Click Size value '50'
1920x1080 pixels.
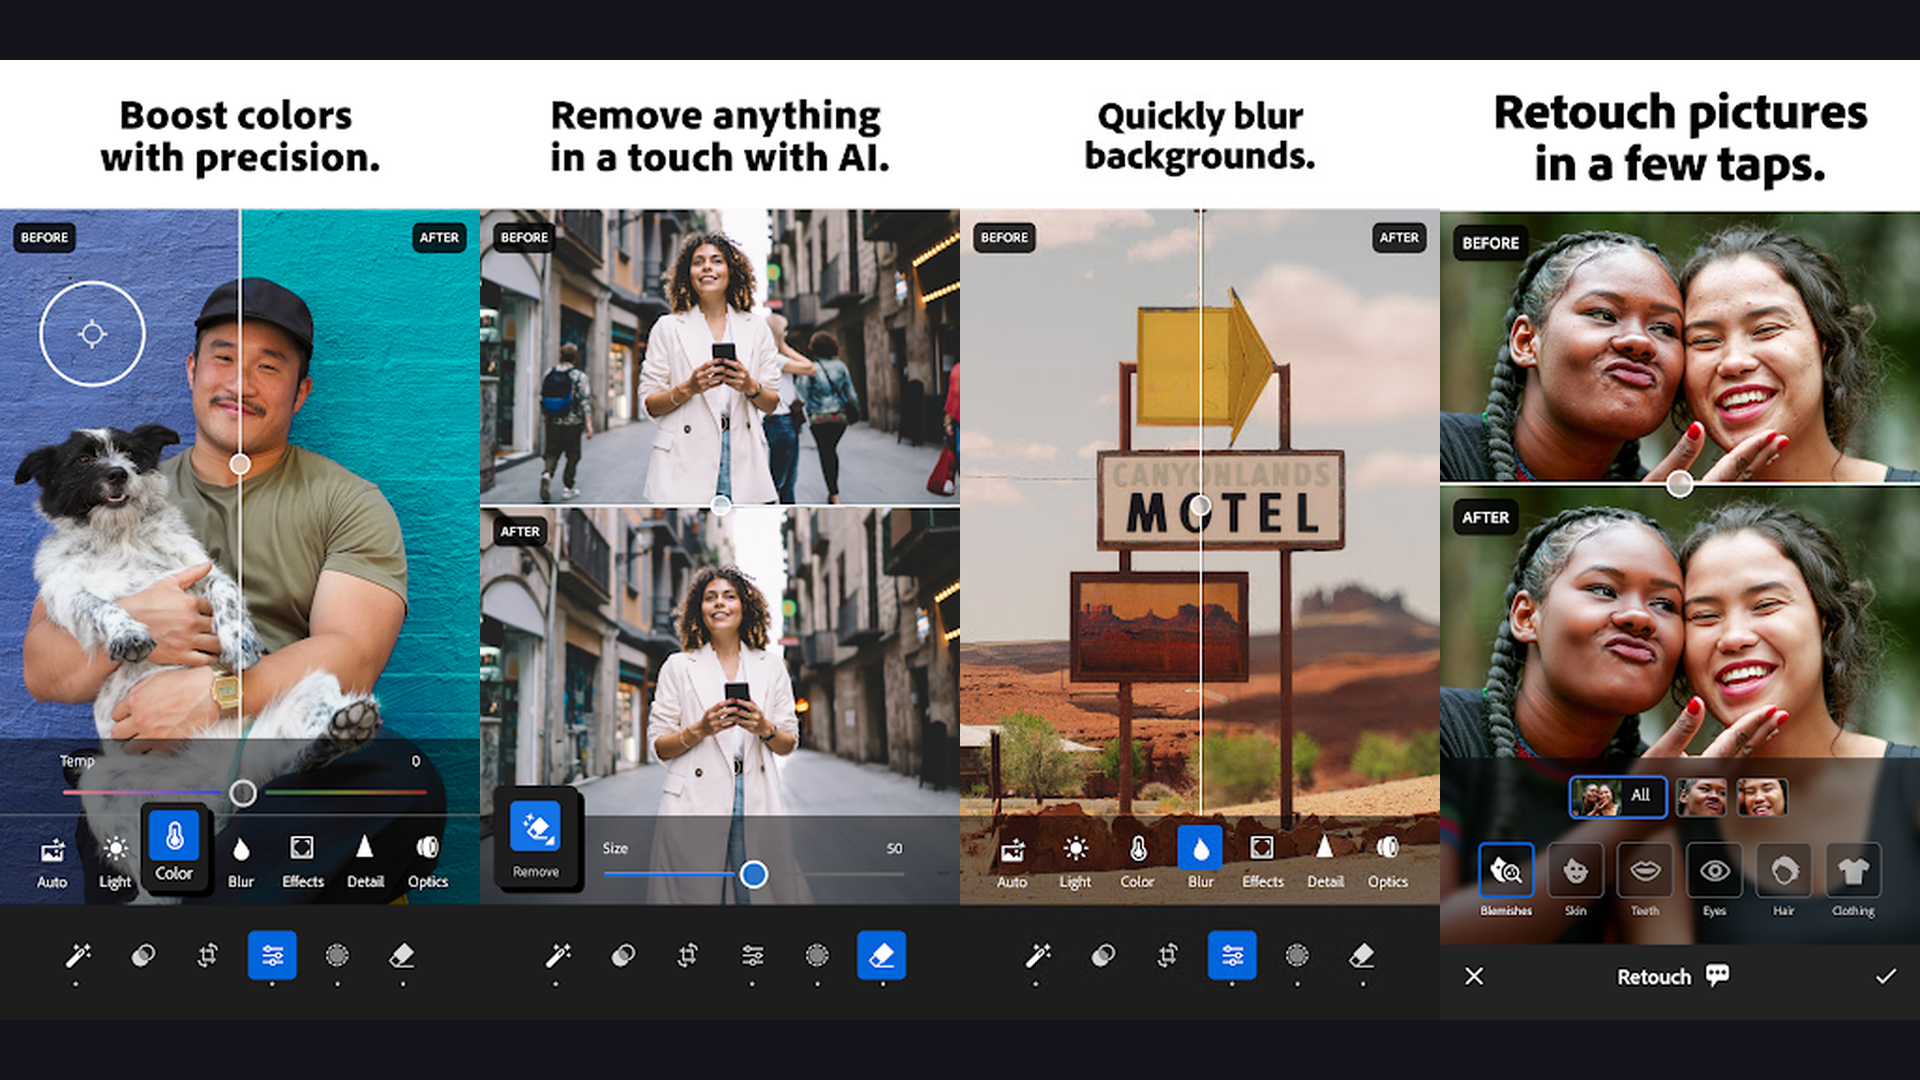894,848
